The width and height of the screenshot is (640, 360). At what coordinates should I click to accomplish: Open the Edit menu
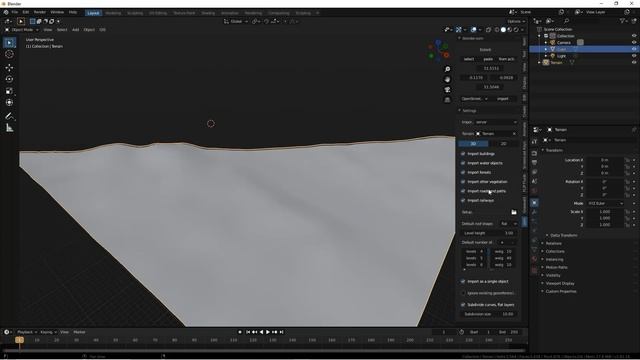[x=26, y=13]
